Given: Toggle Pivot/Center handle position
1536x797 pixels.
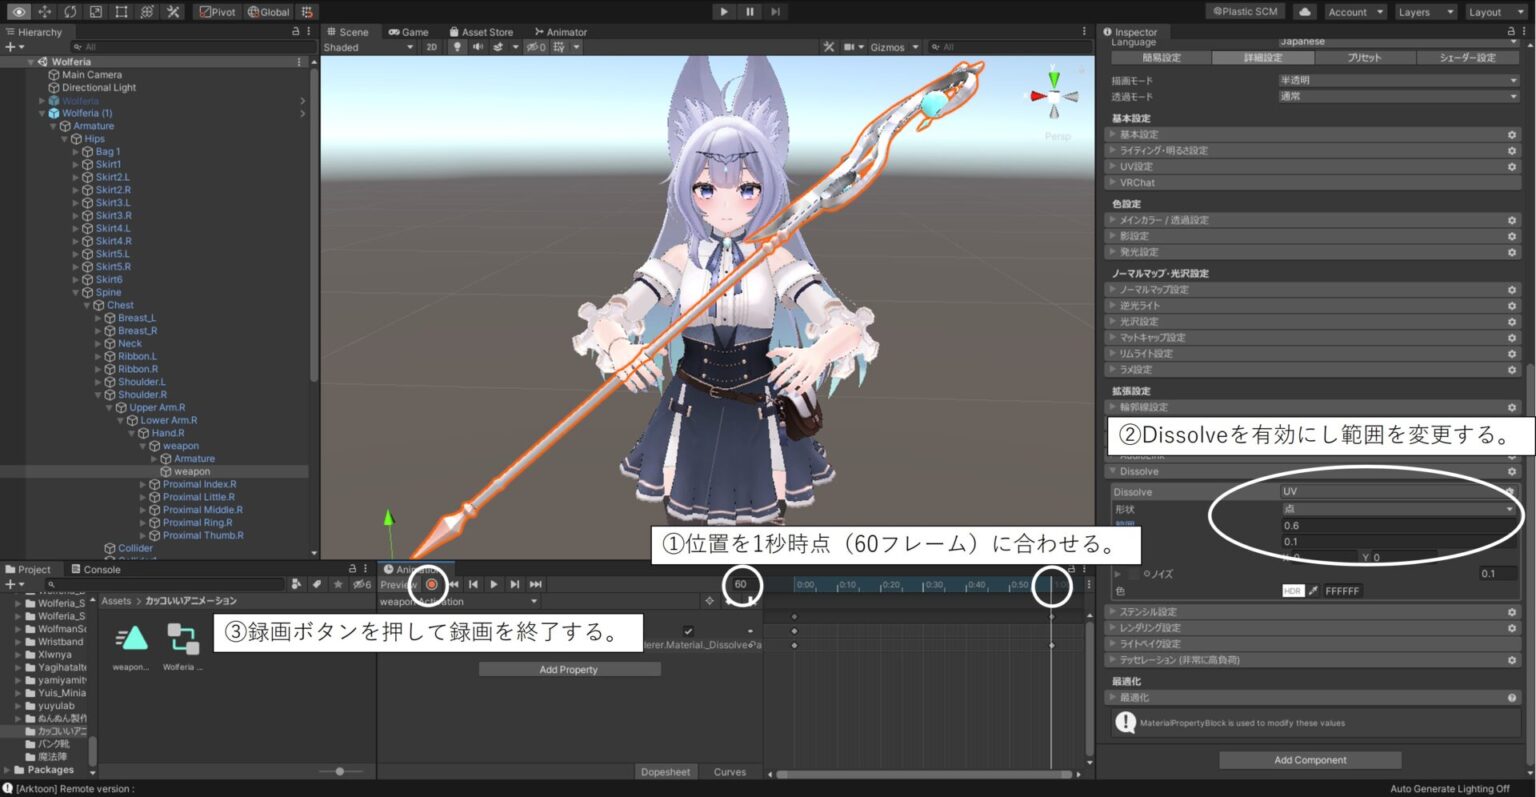Looking at the screenshot, I should (216, 11).
